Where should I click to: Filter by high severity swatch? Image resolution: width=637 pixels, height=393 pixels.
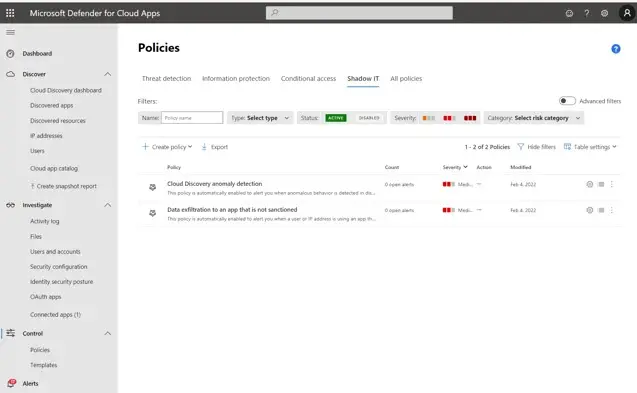(470, 118)
